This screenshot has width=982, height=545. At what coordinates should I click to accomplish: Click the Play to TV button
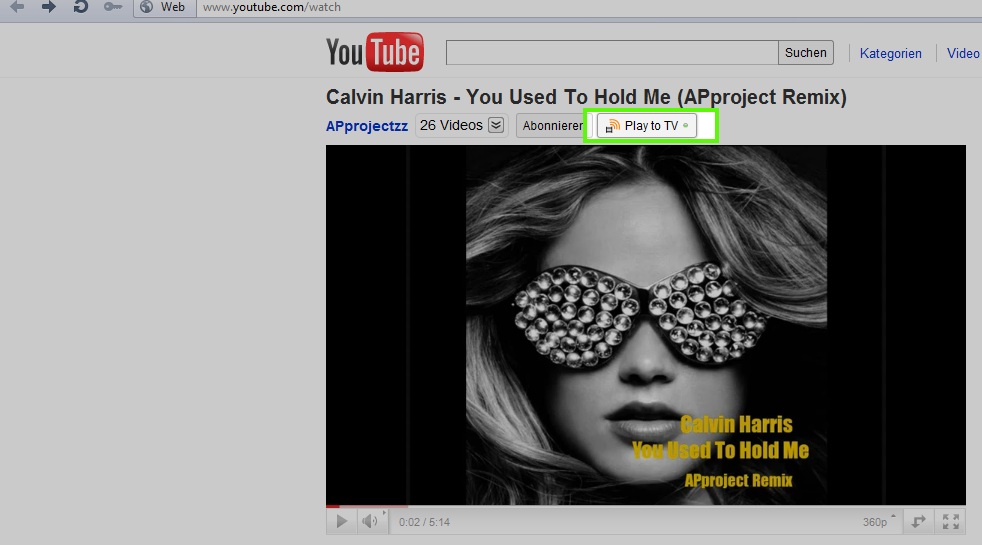(x=647, y=126)
